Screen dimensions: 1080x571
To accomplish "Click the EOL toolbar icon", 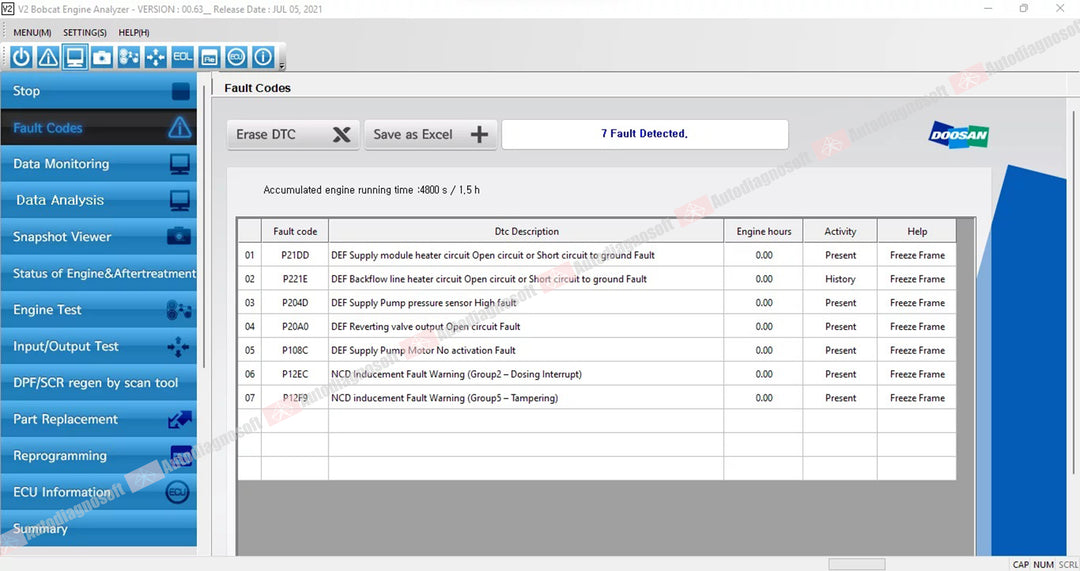I will click(183, 57).
